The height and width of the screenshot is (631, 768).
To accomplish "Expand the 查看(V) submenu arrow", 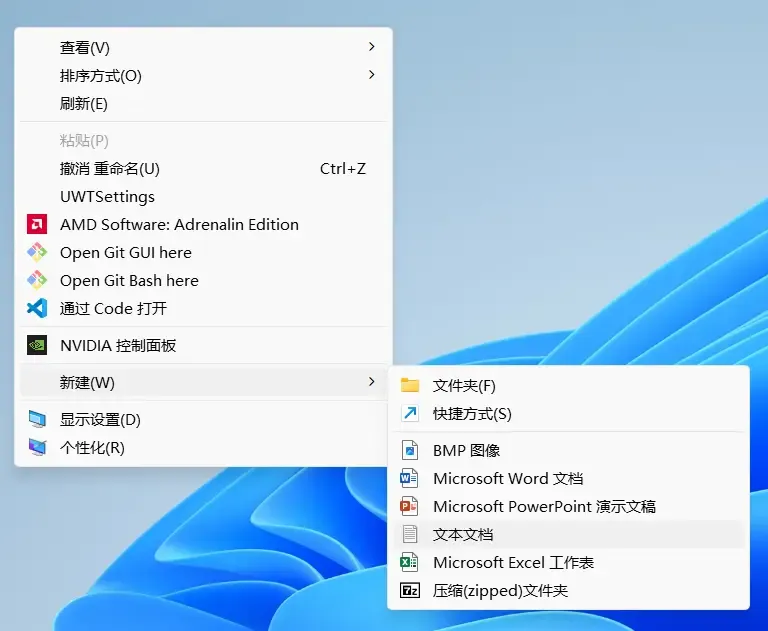I will pos(372,47).
